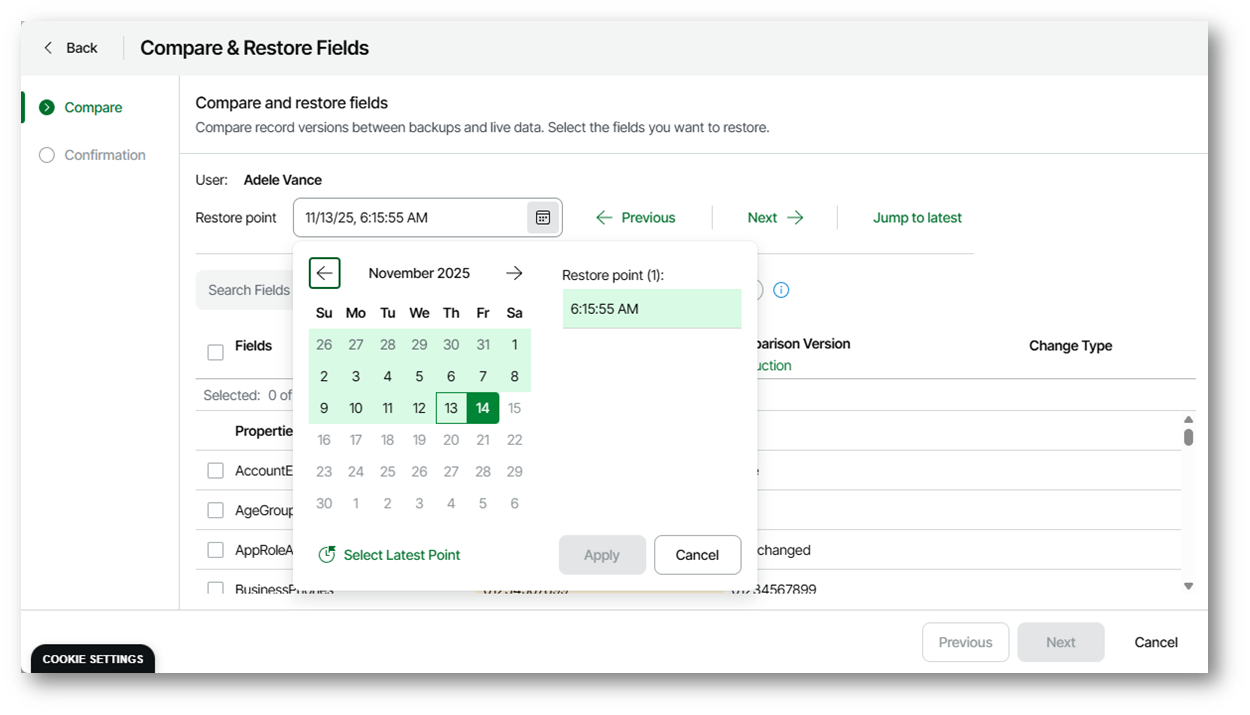Choose the 6:15:55 AM restore point
Image resolution: width=1250 pixels, height=715 pixels.
pyautogui.click(x=651, y=309)
